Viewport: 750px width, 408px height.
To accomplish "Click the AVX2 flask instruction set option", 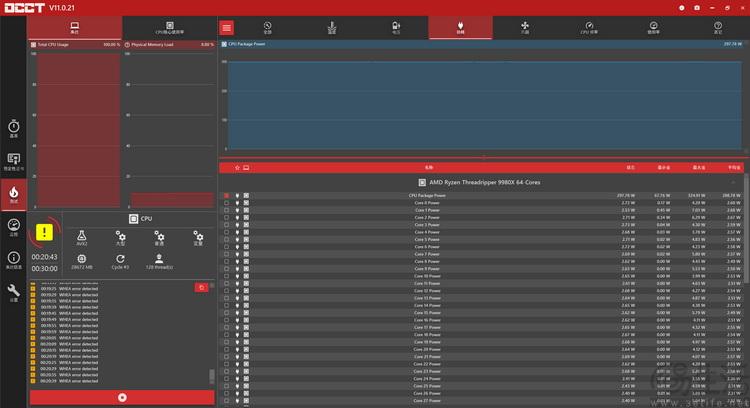I will [82, 238].
